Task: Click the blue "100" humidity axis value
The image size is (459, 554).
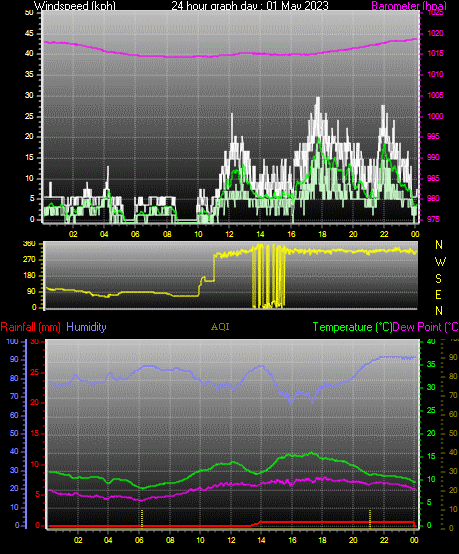Action: [x=12, y=341]
